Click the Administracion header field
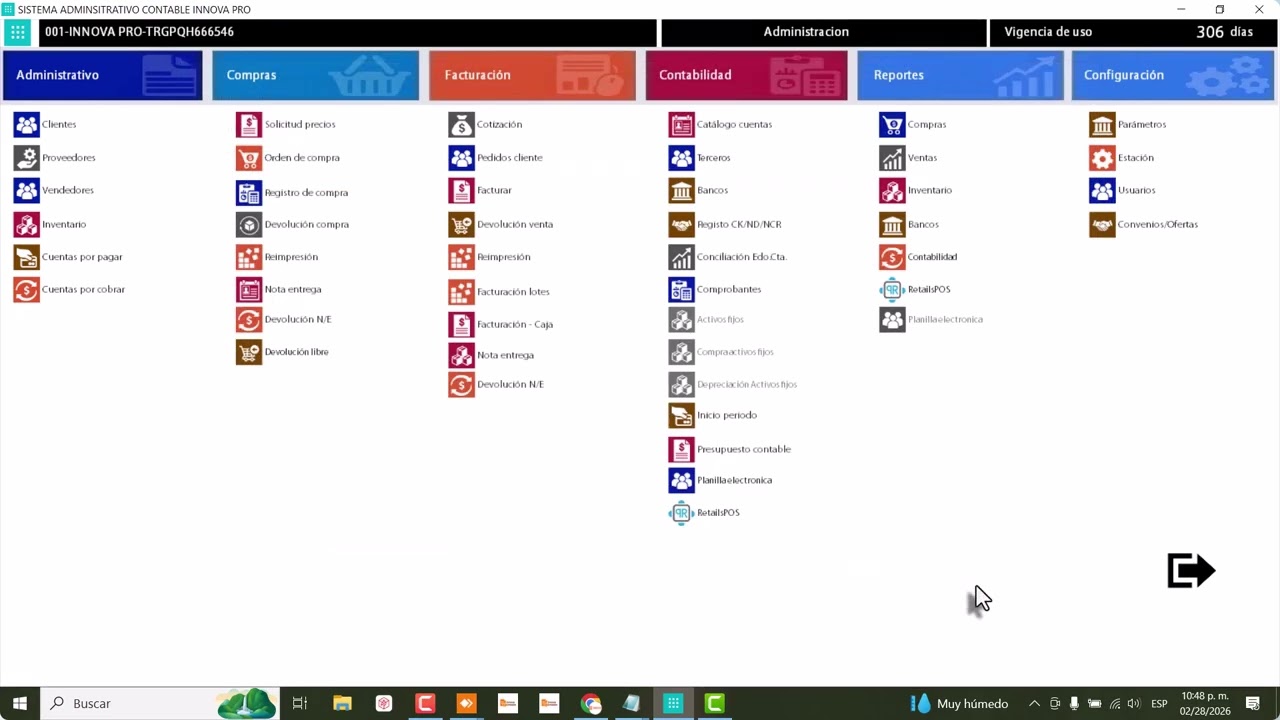 [x=824, y=32]
